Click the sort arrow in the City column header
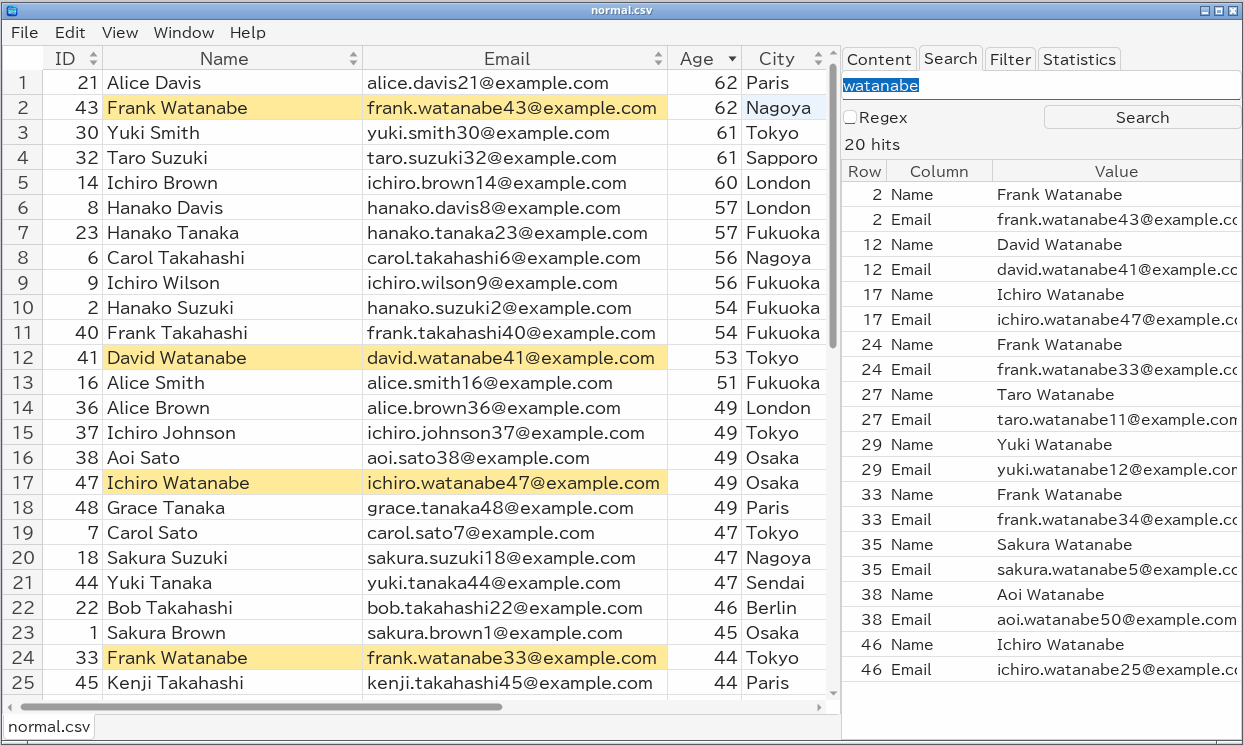1244x746 pixels. 818,59
